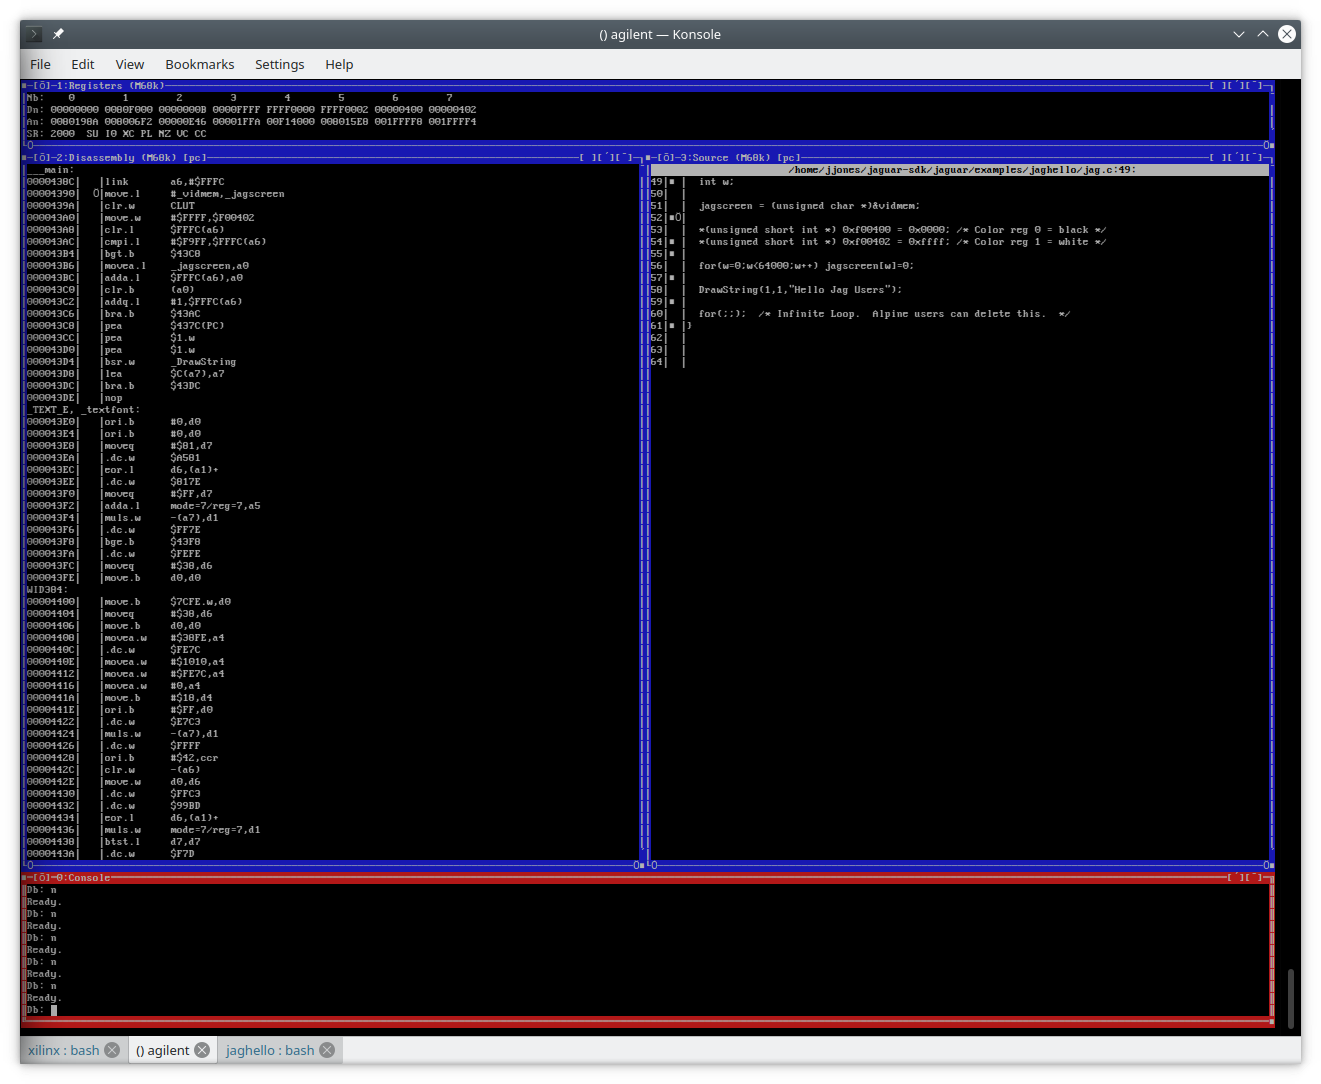This screenshot has width=1321, height=1084.
Task: Click the Konsole vertical scrollbar handle
Action: pyautogui.click(x=1291, y=998)
